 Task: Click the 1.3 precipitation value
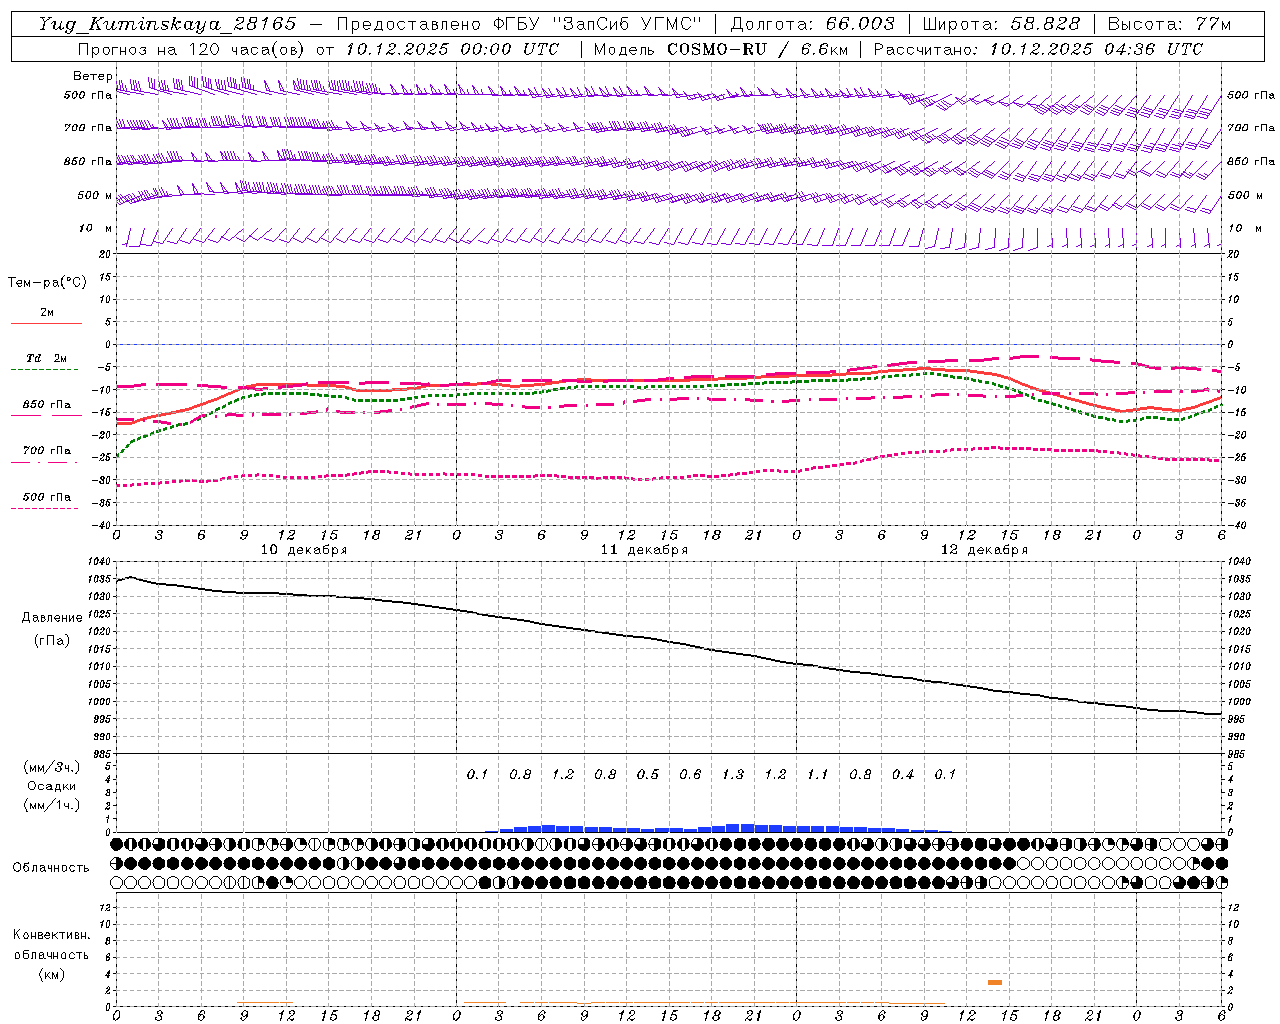coord(733,774)
